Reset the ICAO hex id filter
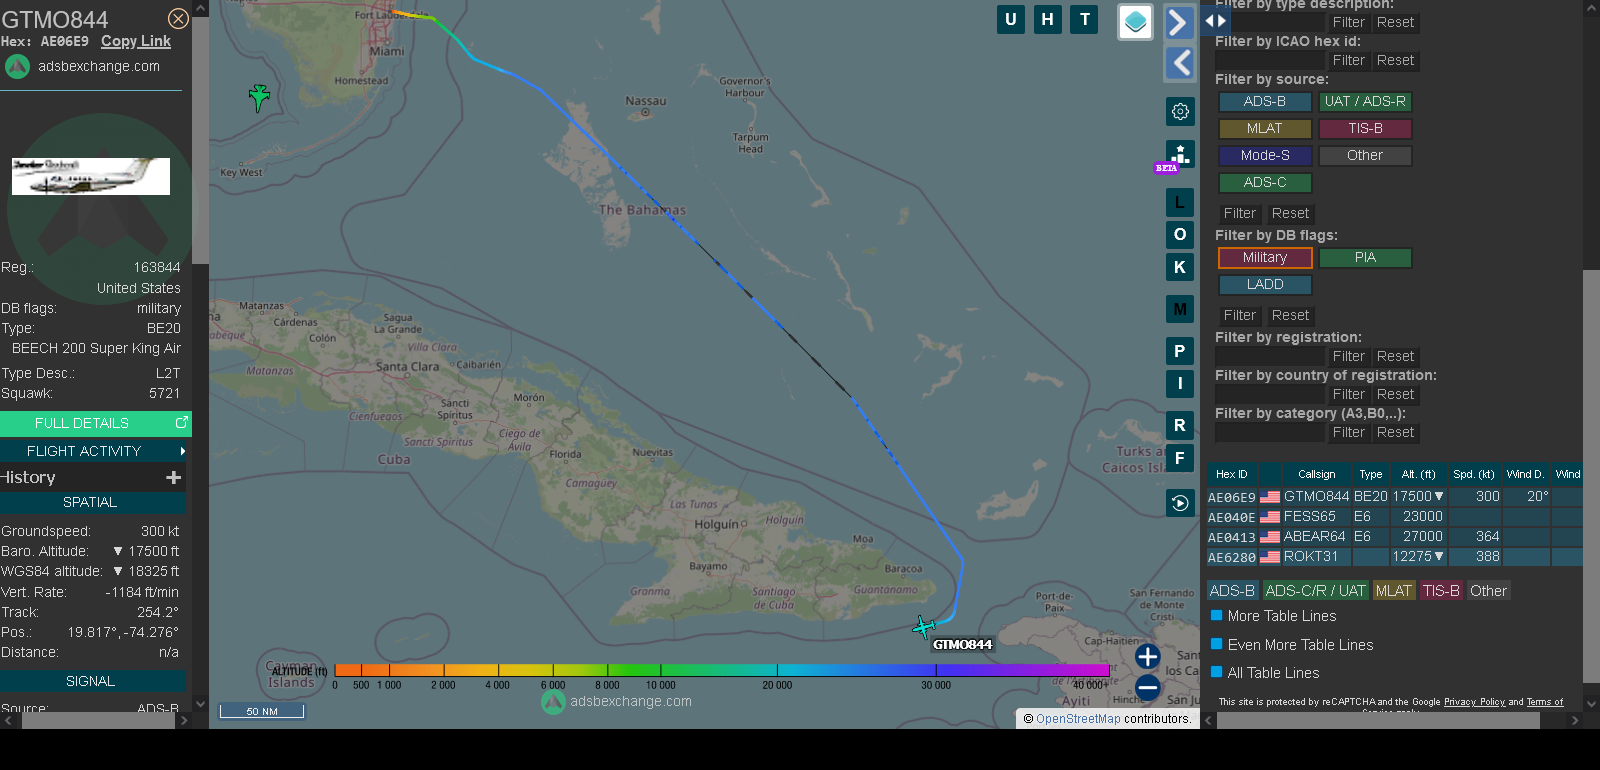Viewport: 1600px width, 770px height. point(1395,61)
